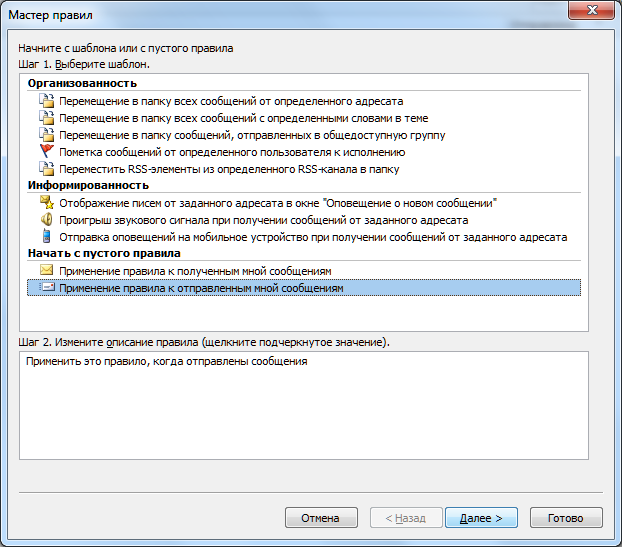The height and width of the screenshot is (547, 622).
Task: Click the "Далее >" button
Action: tap(481, 519)
